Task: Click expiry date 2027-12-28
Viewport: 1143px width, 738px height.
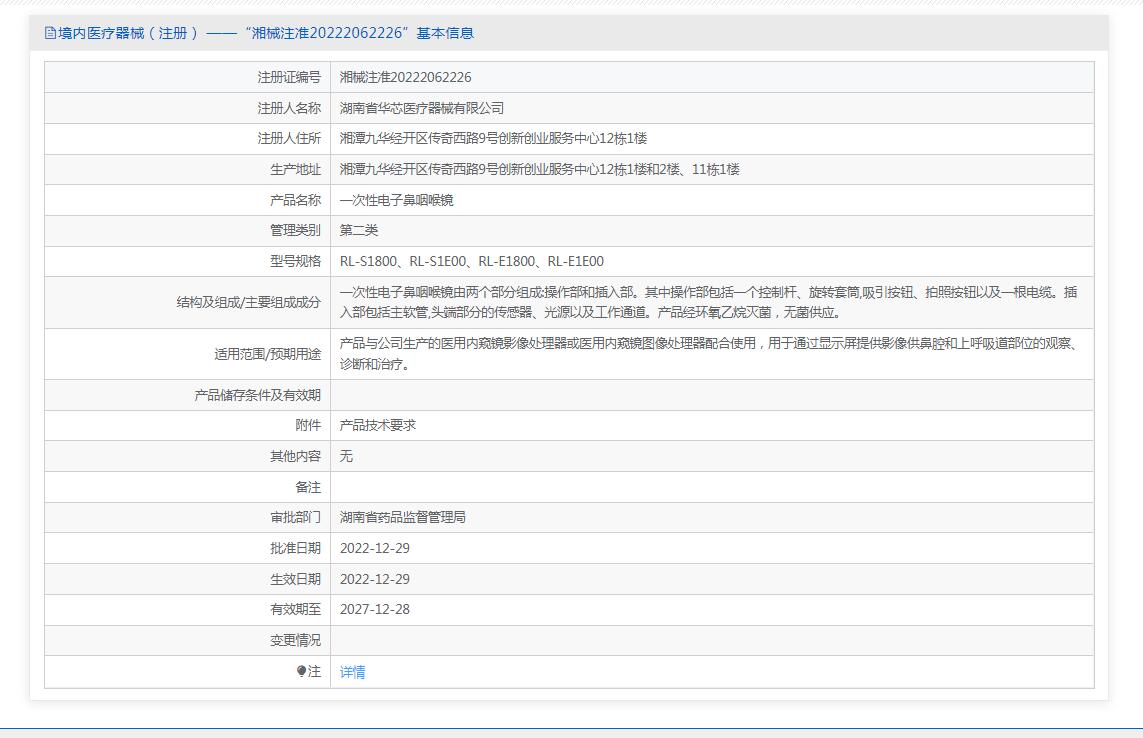Action: click(374, 609)
